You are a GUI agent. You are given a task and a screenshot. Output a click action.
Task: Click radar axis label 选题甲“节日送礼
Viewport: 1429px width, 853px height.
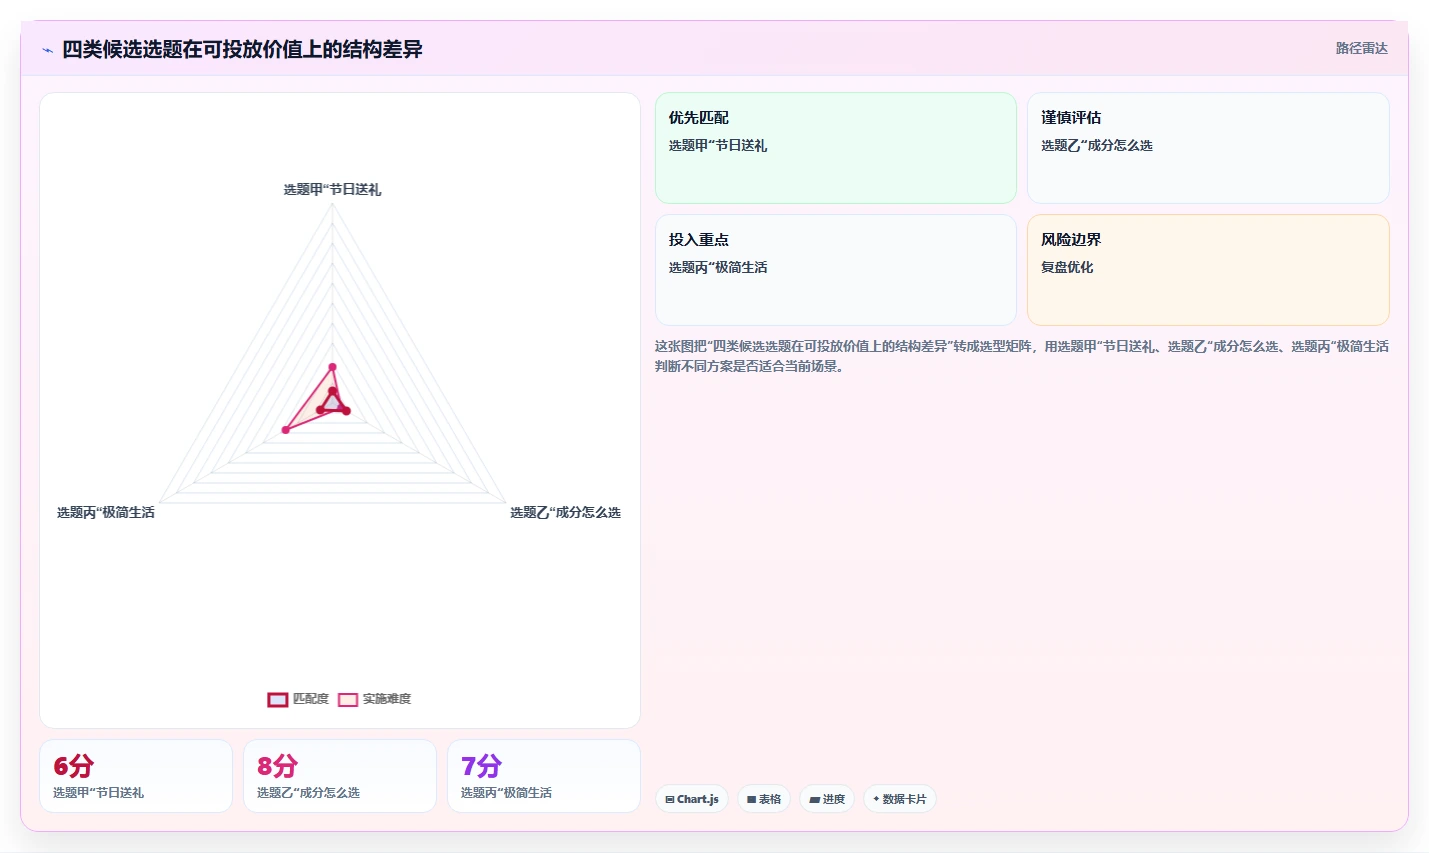(332, 189)
